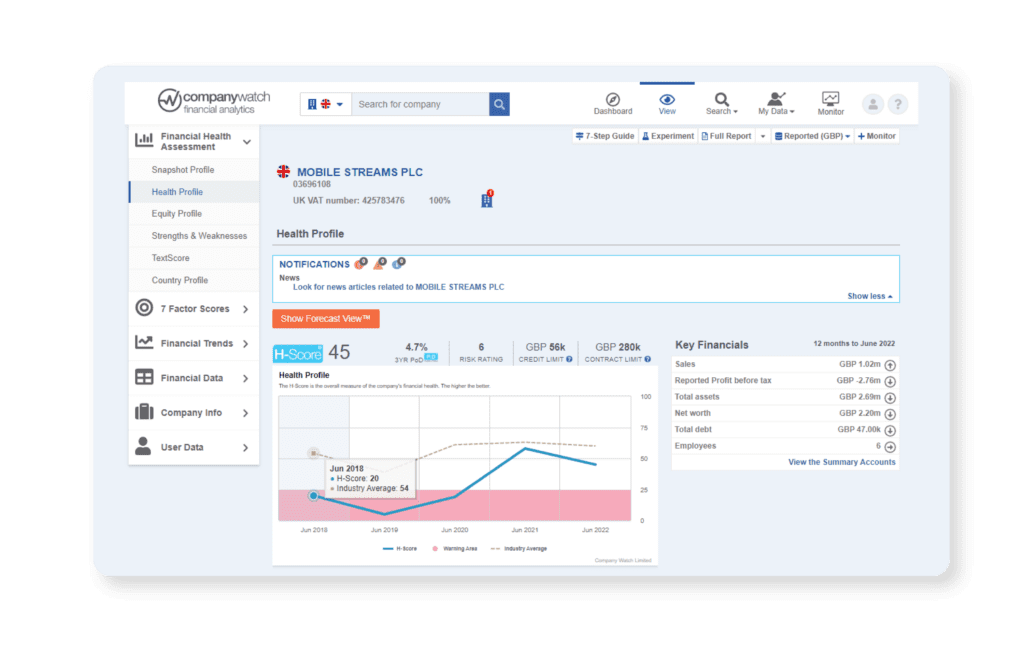Click the blue search submit button
The image size is (1024, 654).
pyautogui.click(x=499, y=104)
